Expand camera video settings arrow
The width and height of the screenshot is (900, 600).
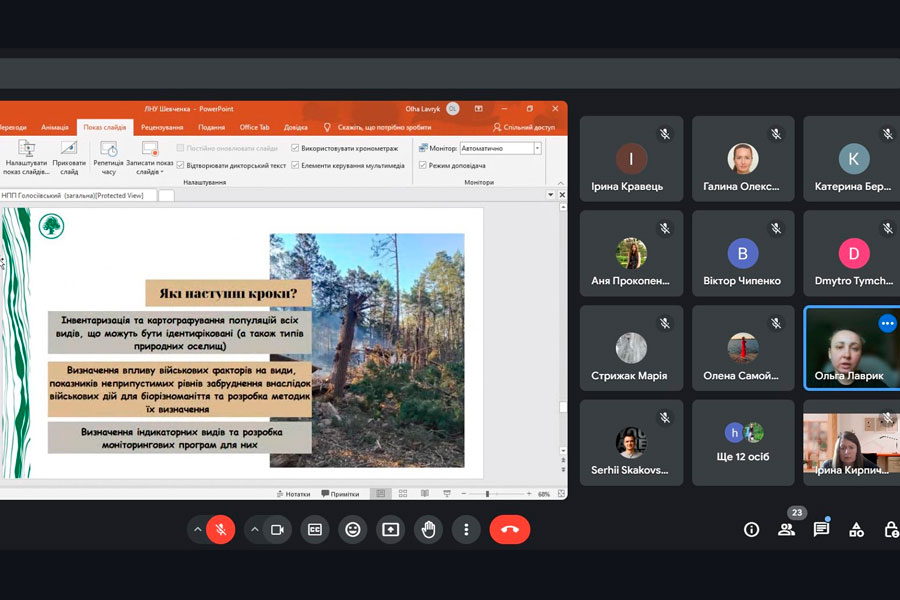click(x=254, y=530)
